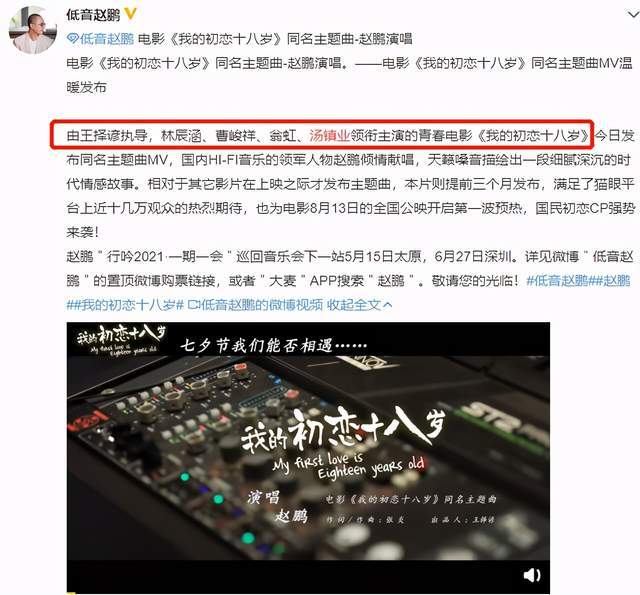Open 低音赵鹏 profile avatar picture
The width and height of the screenshot is (640, 595).
point(32,30)
